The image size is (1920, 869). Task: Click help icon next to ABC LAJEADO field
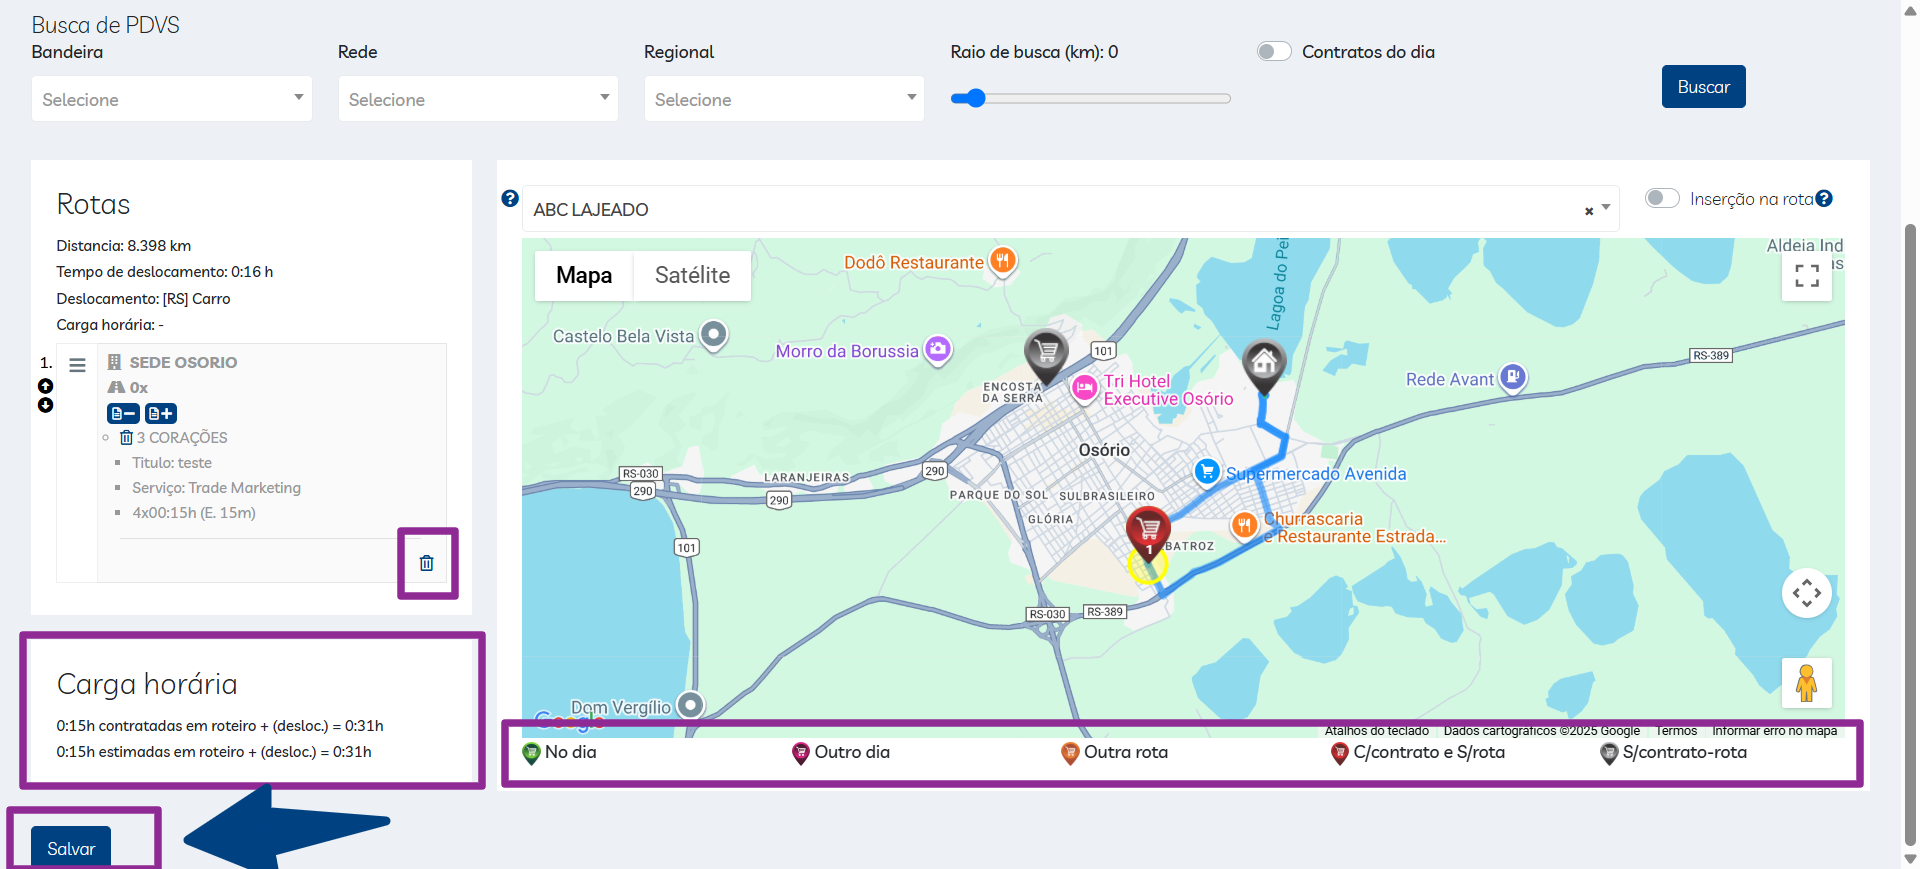pos(510,198)
